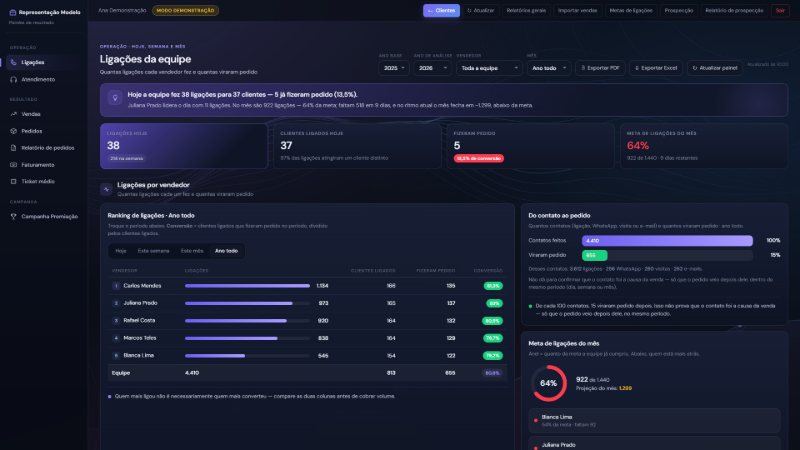Switch ranking to the Este mês tab

pyautogui.click(x=192, y=251)
